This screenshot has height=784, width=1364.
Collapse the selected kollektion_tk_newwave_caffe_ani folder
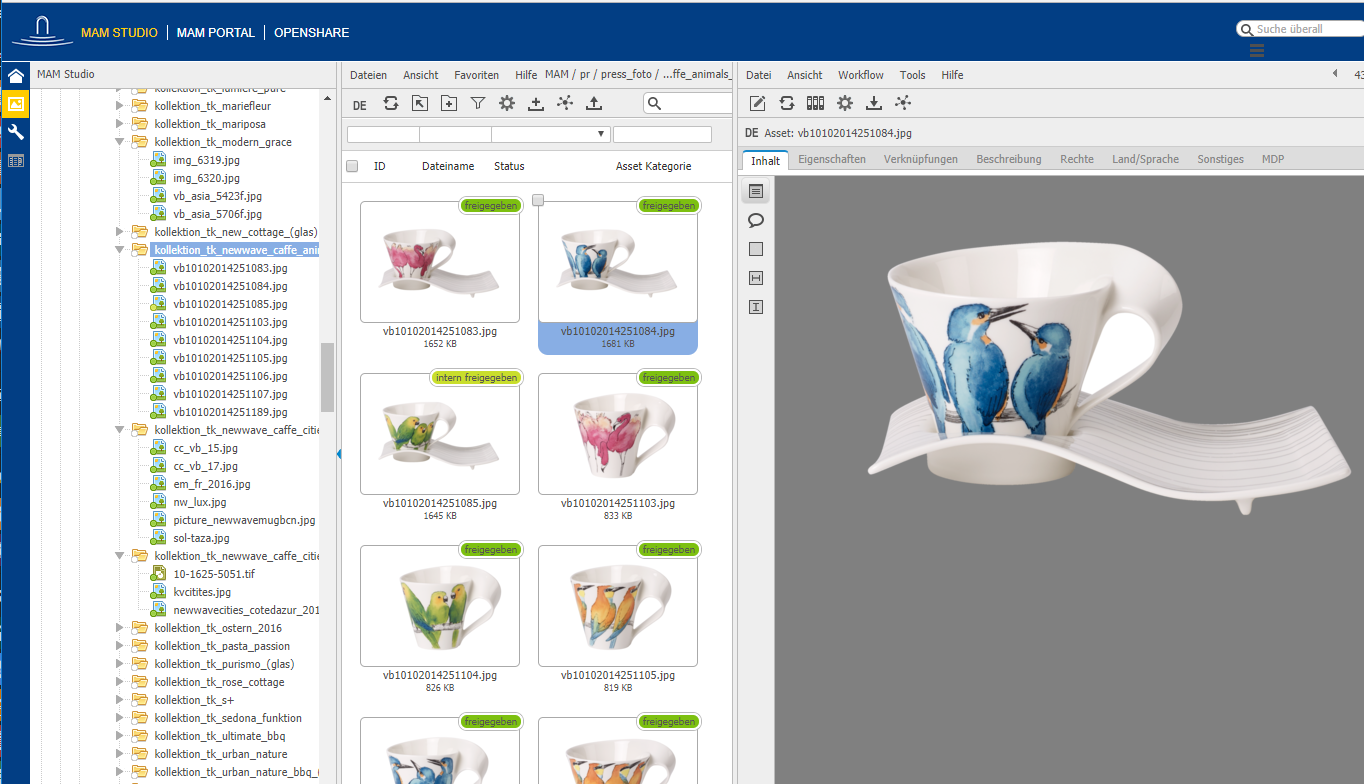(120, 250)
